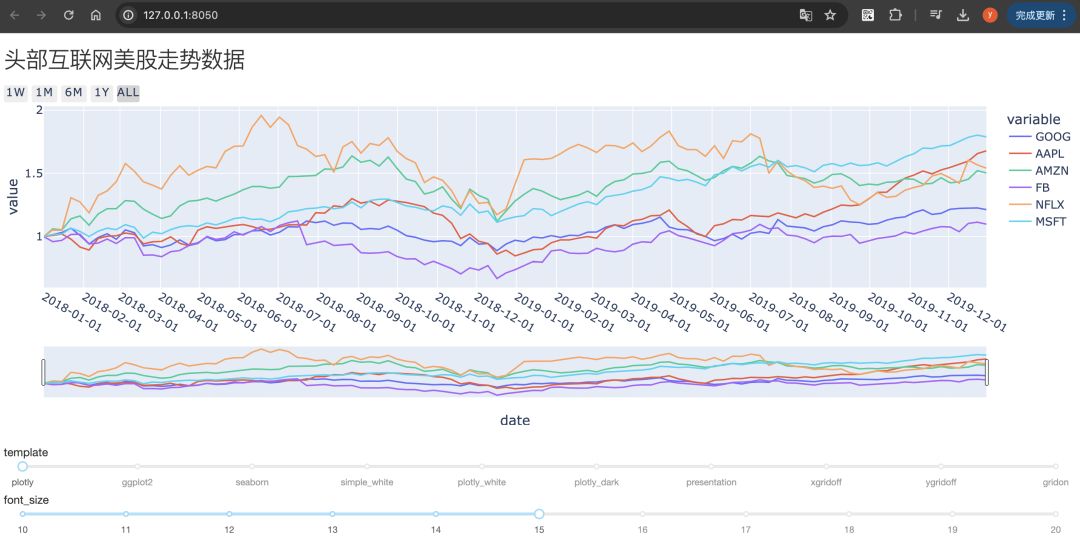The image size is (1080, 557).
Task: Open the user profile avatar menu
Action: point(990,15)
